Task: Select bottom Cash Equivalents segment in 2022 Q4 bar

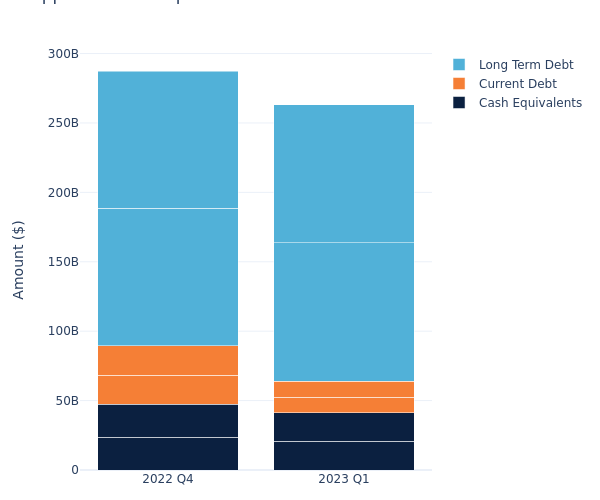Action: click(x=168, y=453)
